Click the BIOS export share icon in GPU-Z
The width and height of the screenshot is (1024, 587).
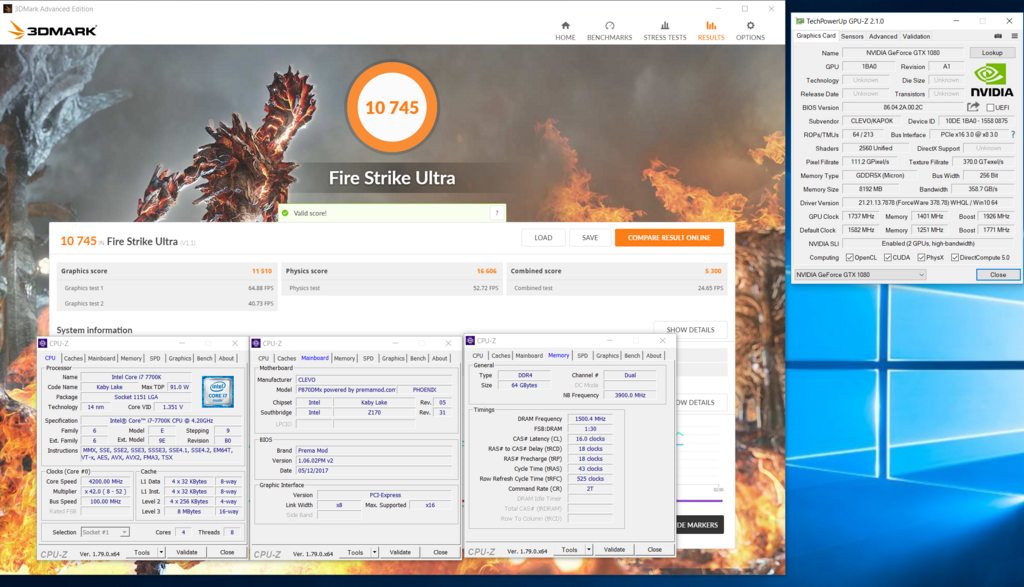pyautogui.click(x=973, y=107)
